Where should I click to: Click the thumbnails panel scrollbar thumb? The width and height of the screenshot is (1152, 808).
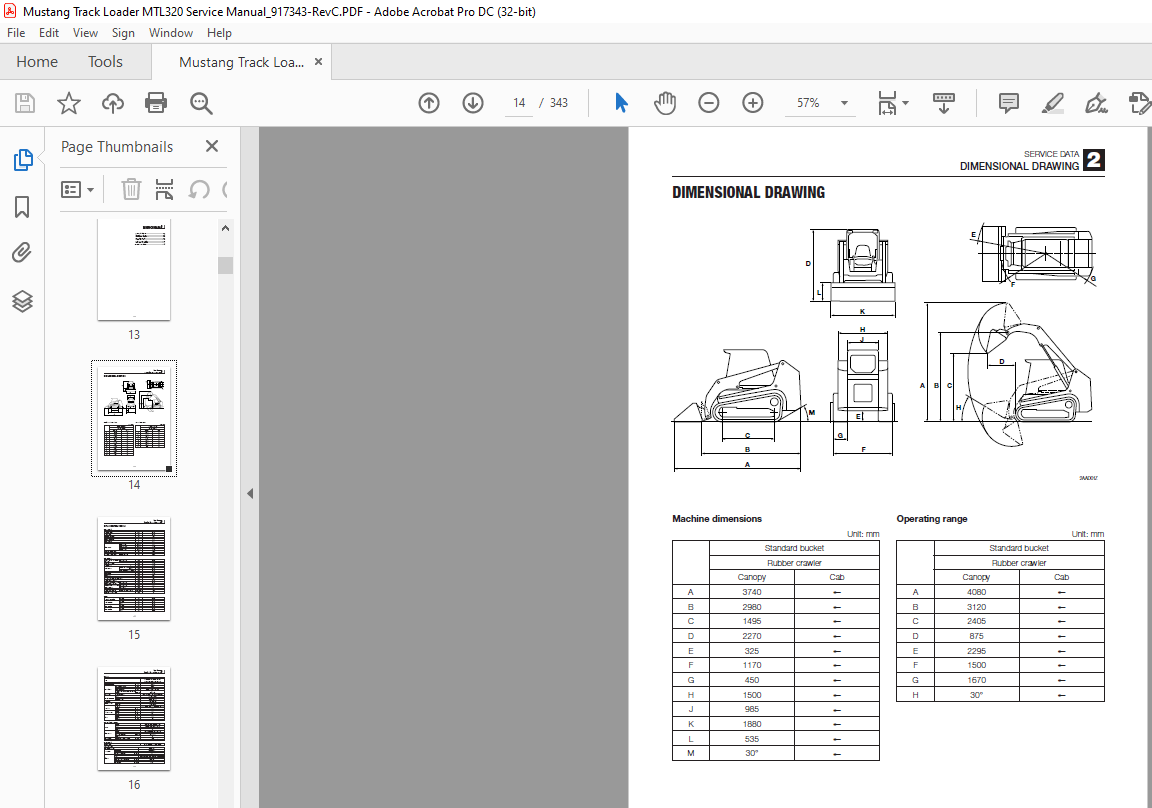[226, 265]
